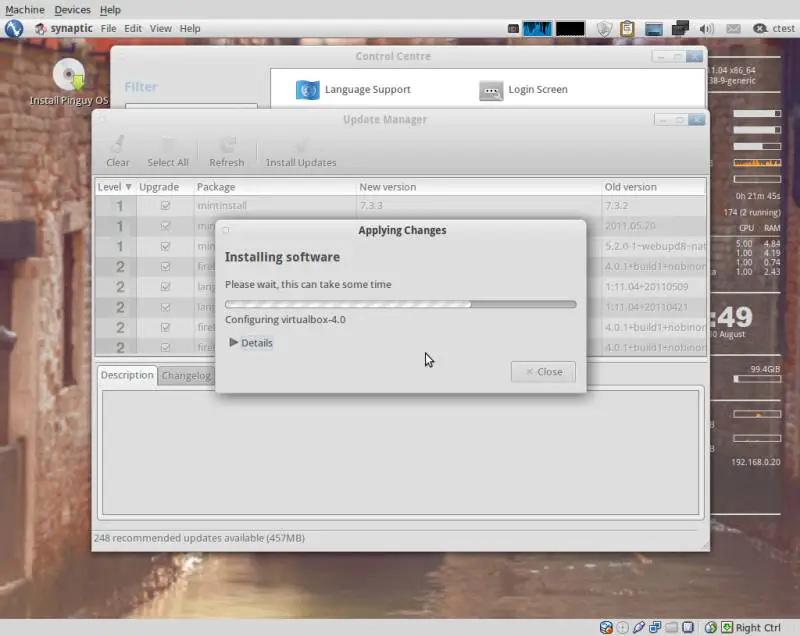This screenshot has height=636, width=800.
Task: Open the clipboard manager tray icon
Action: 627,29
